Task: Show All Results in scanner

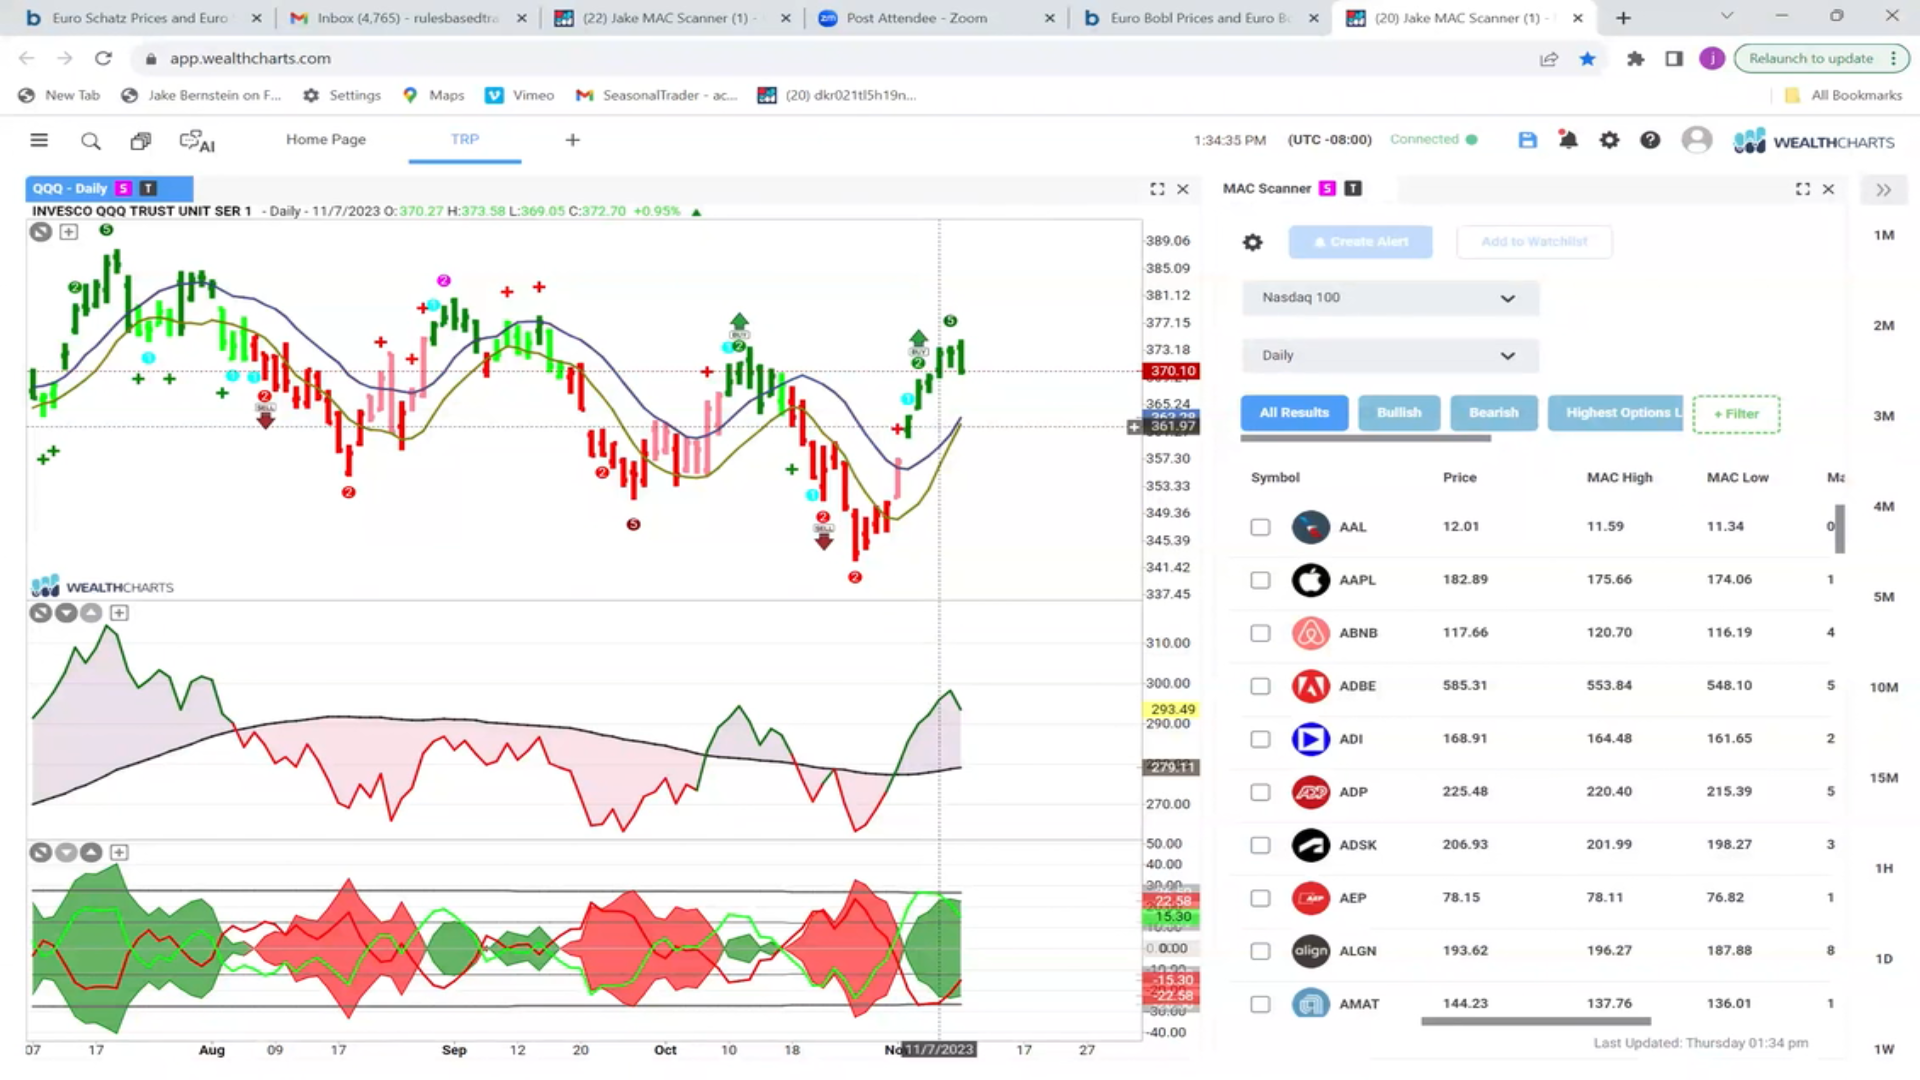Action: click(x=1294, y=413)
